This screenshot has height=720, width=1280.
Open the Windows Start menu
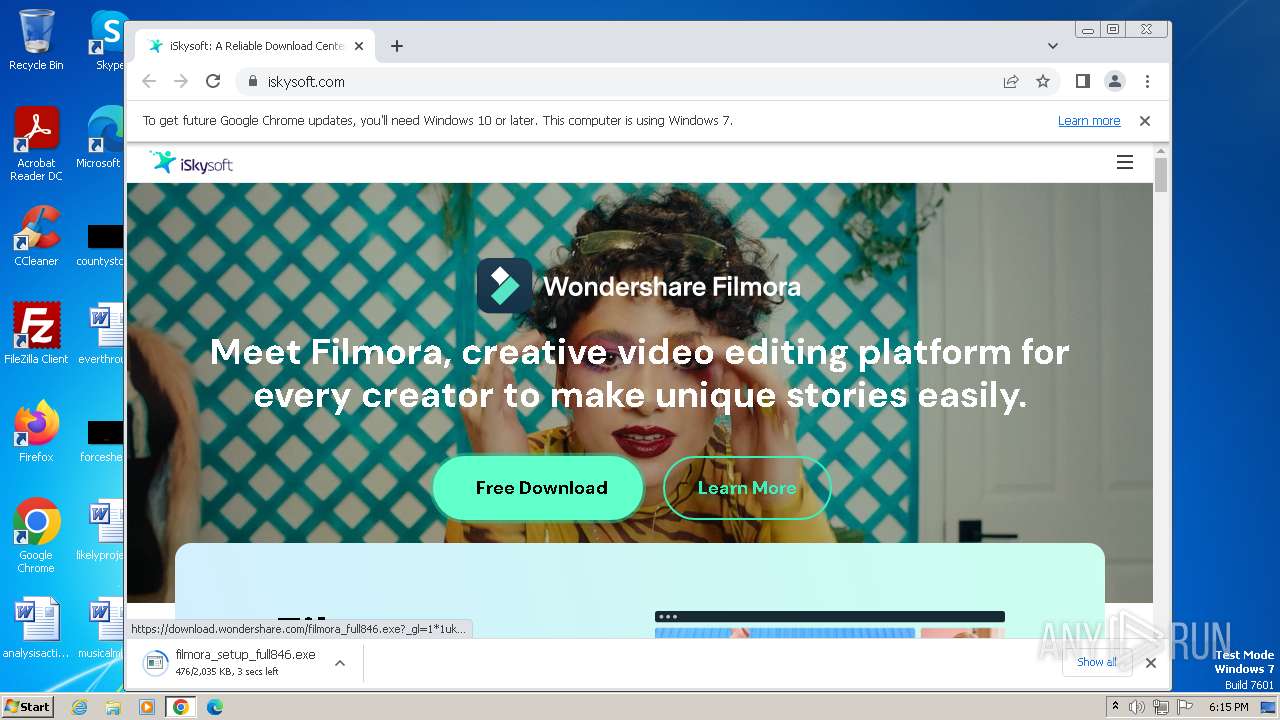(27, 706)
